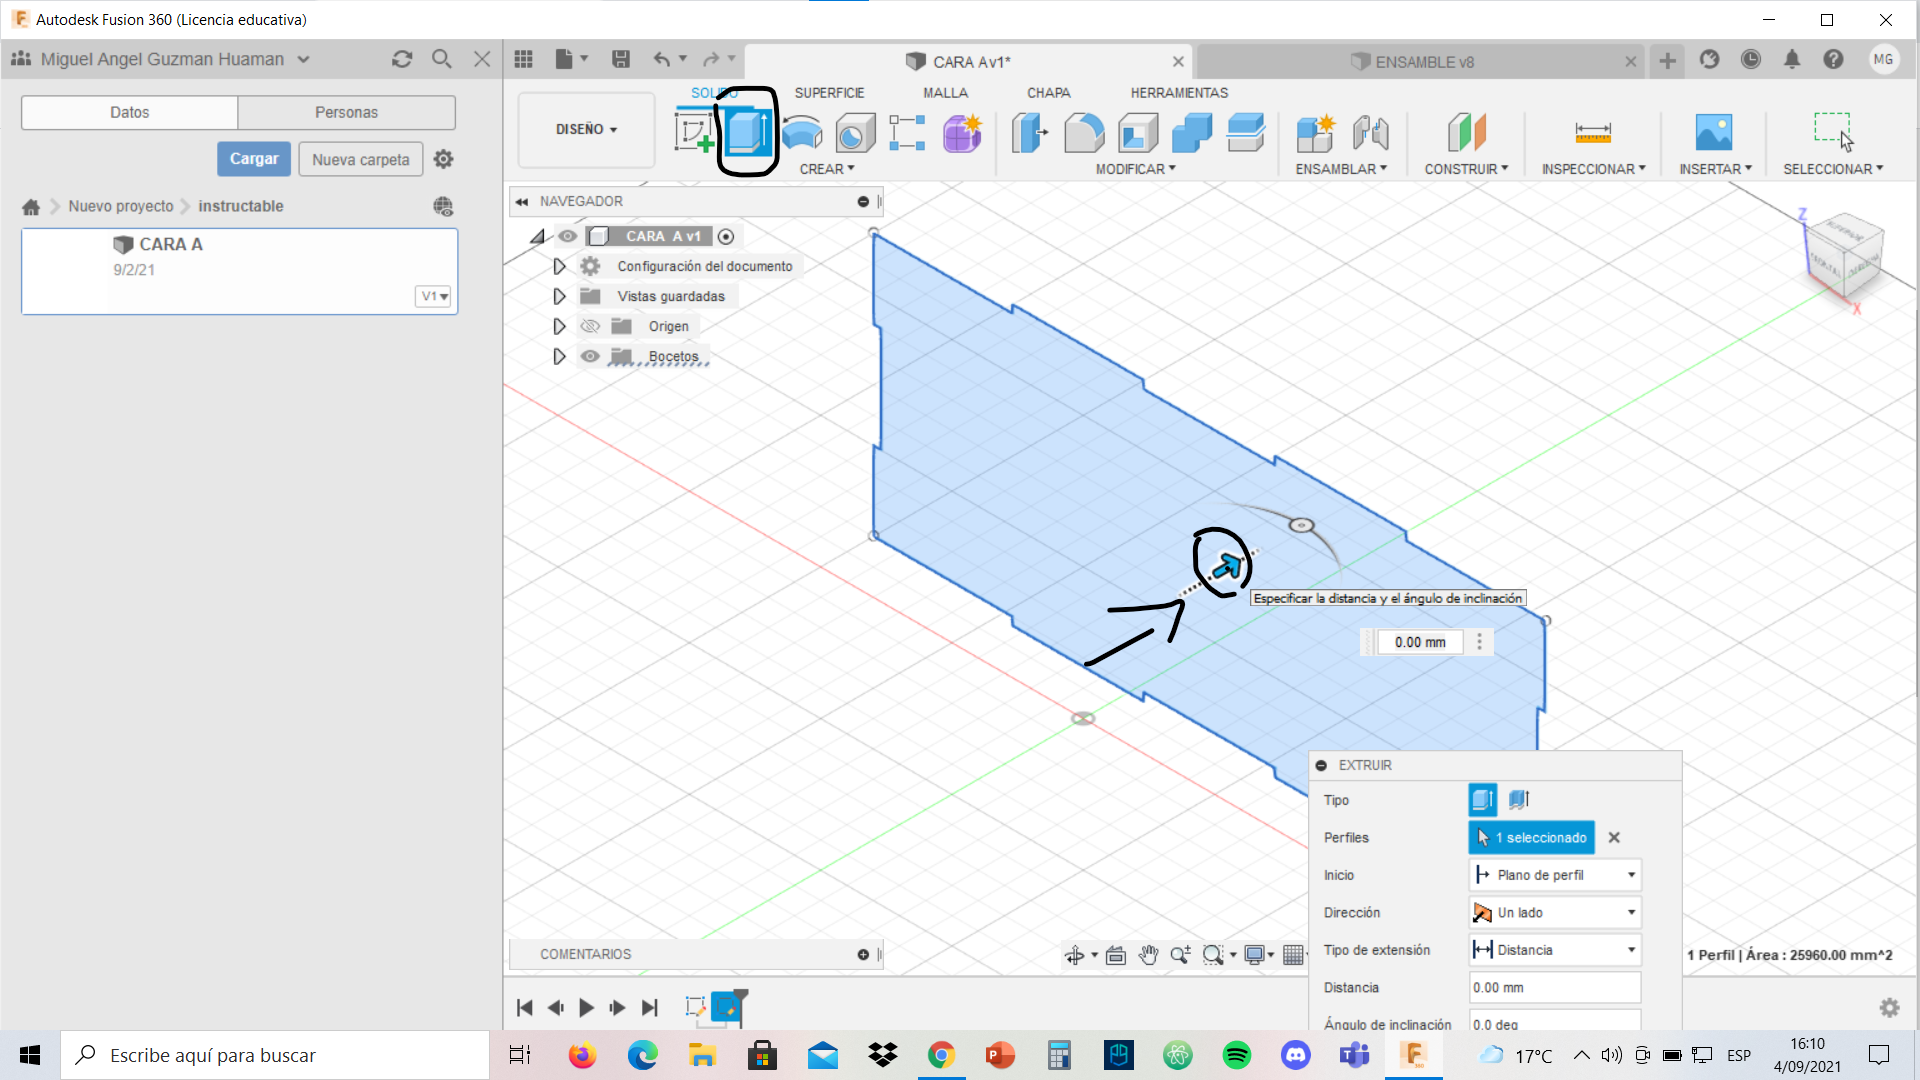
Task: Clear the selected profile with X
Action: (1614, 837)
